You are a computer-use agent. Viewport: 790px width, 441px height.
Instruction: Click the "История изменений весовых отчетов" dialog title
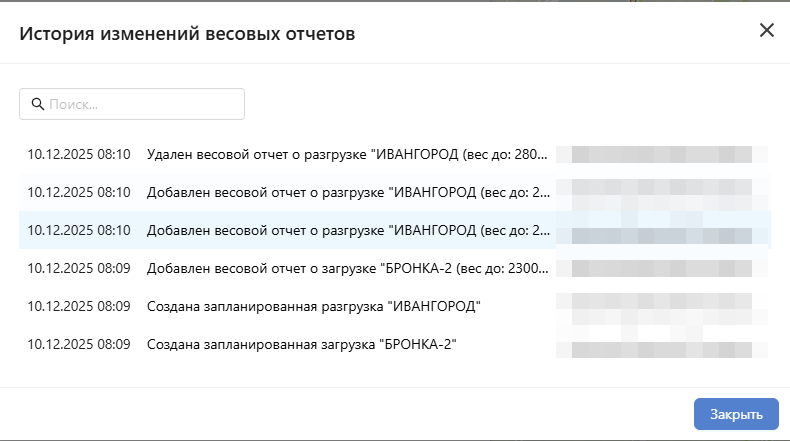188,34
